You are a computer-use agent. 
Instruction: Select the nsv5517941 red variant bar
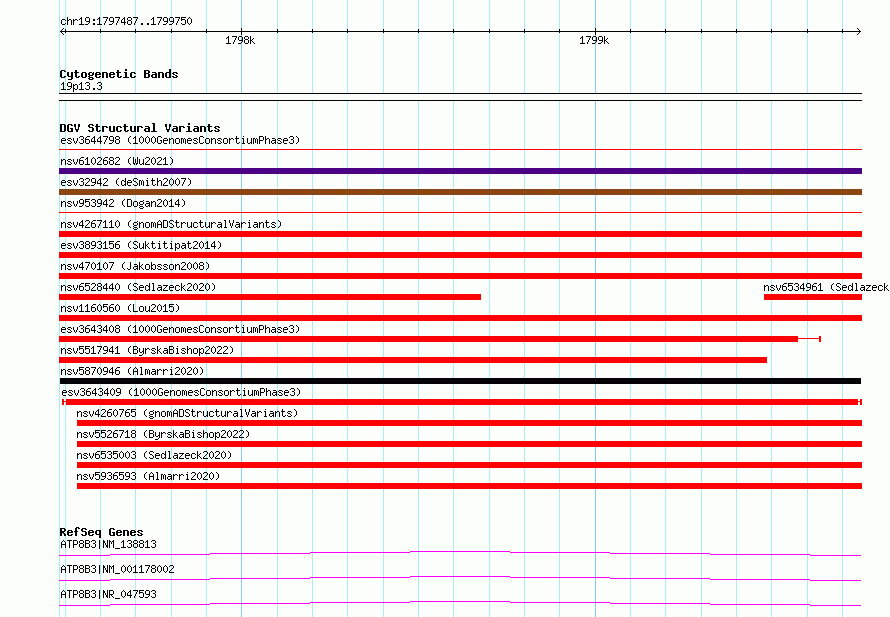(x=413, y=360)
